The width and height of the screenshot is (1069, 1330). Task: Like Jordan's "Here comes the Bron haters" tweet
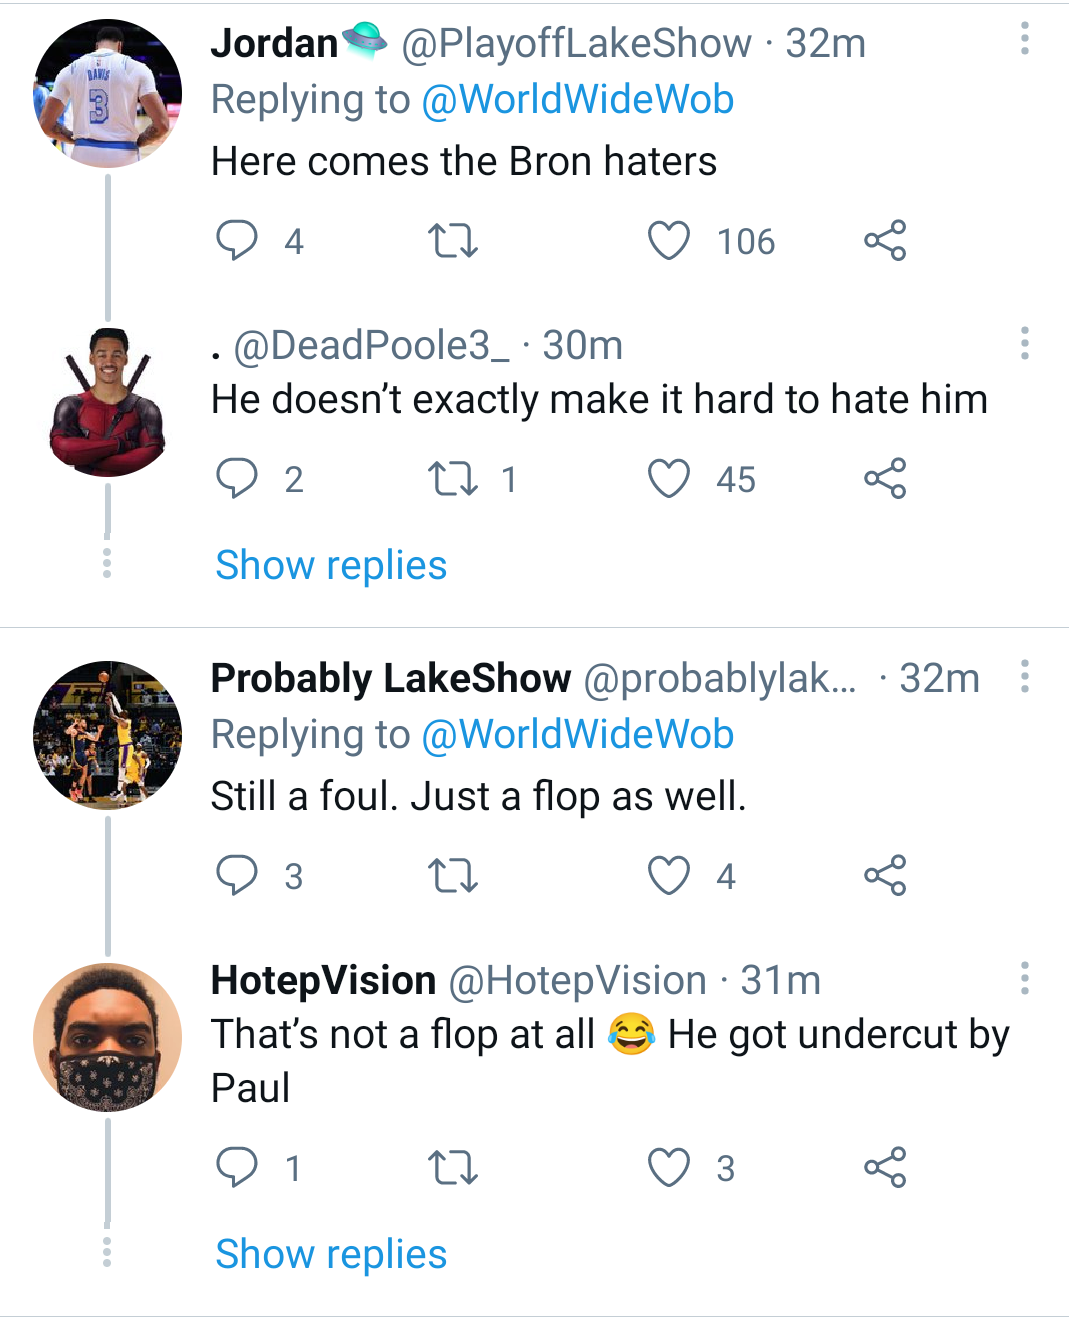(x=669, y=241)
